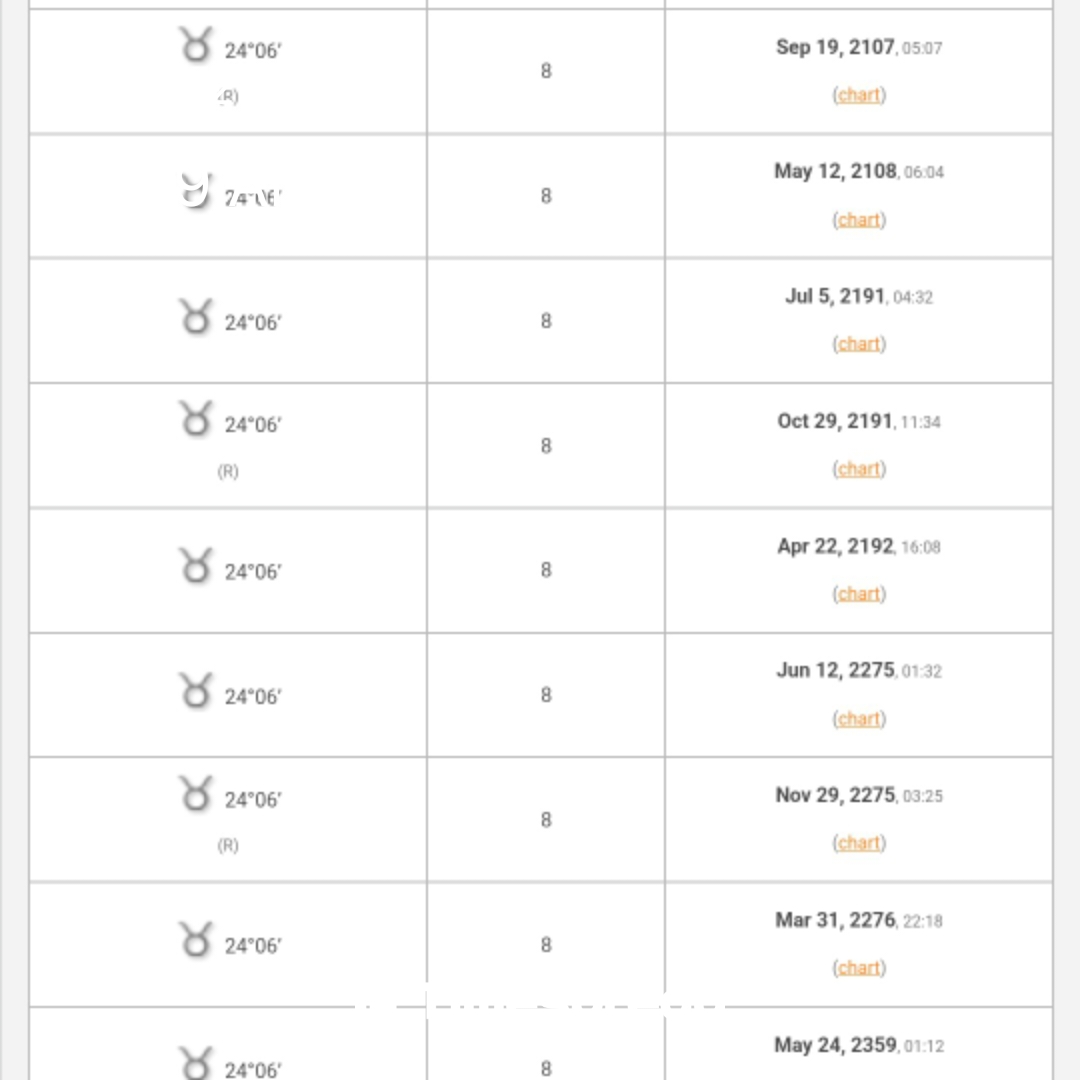
Task: Click Taurus symbol in Apr 22, 2192 row
Action: tap(196, 566)
